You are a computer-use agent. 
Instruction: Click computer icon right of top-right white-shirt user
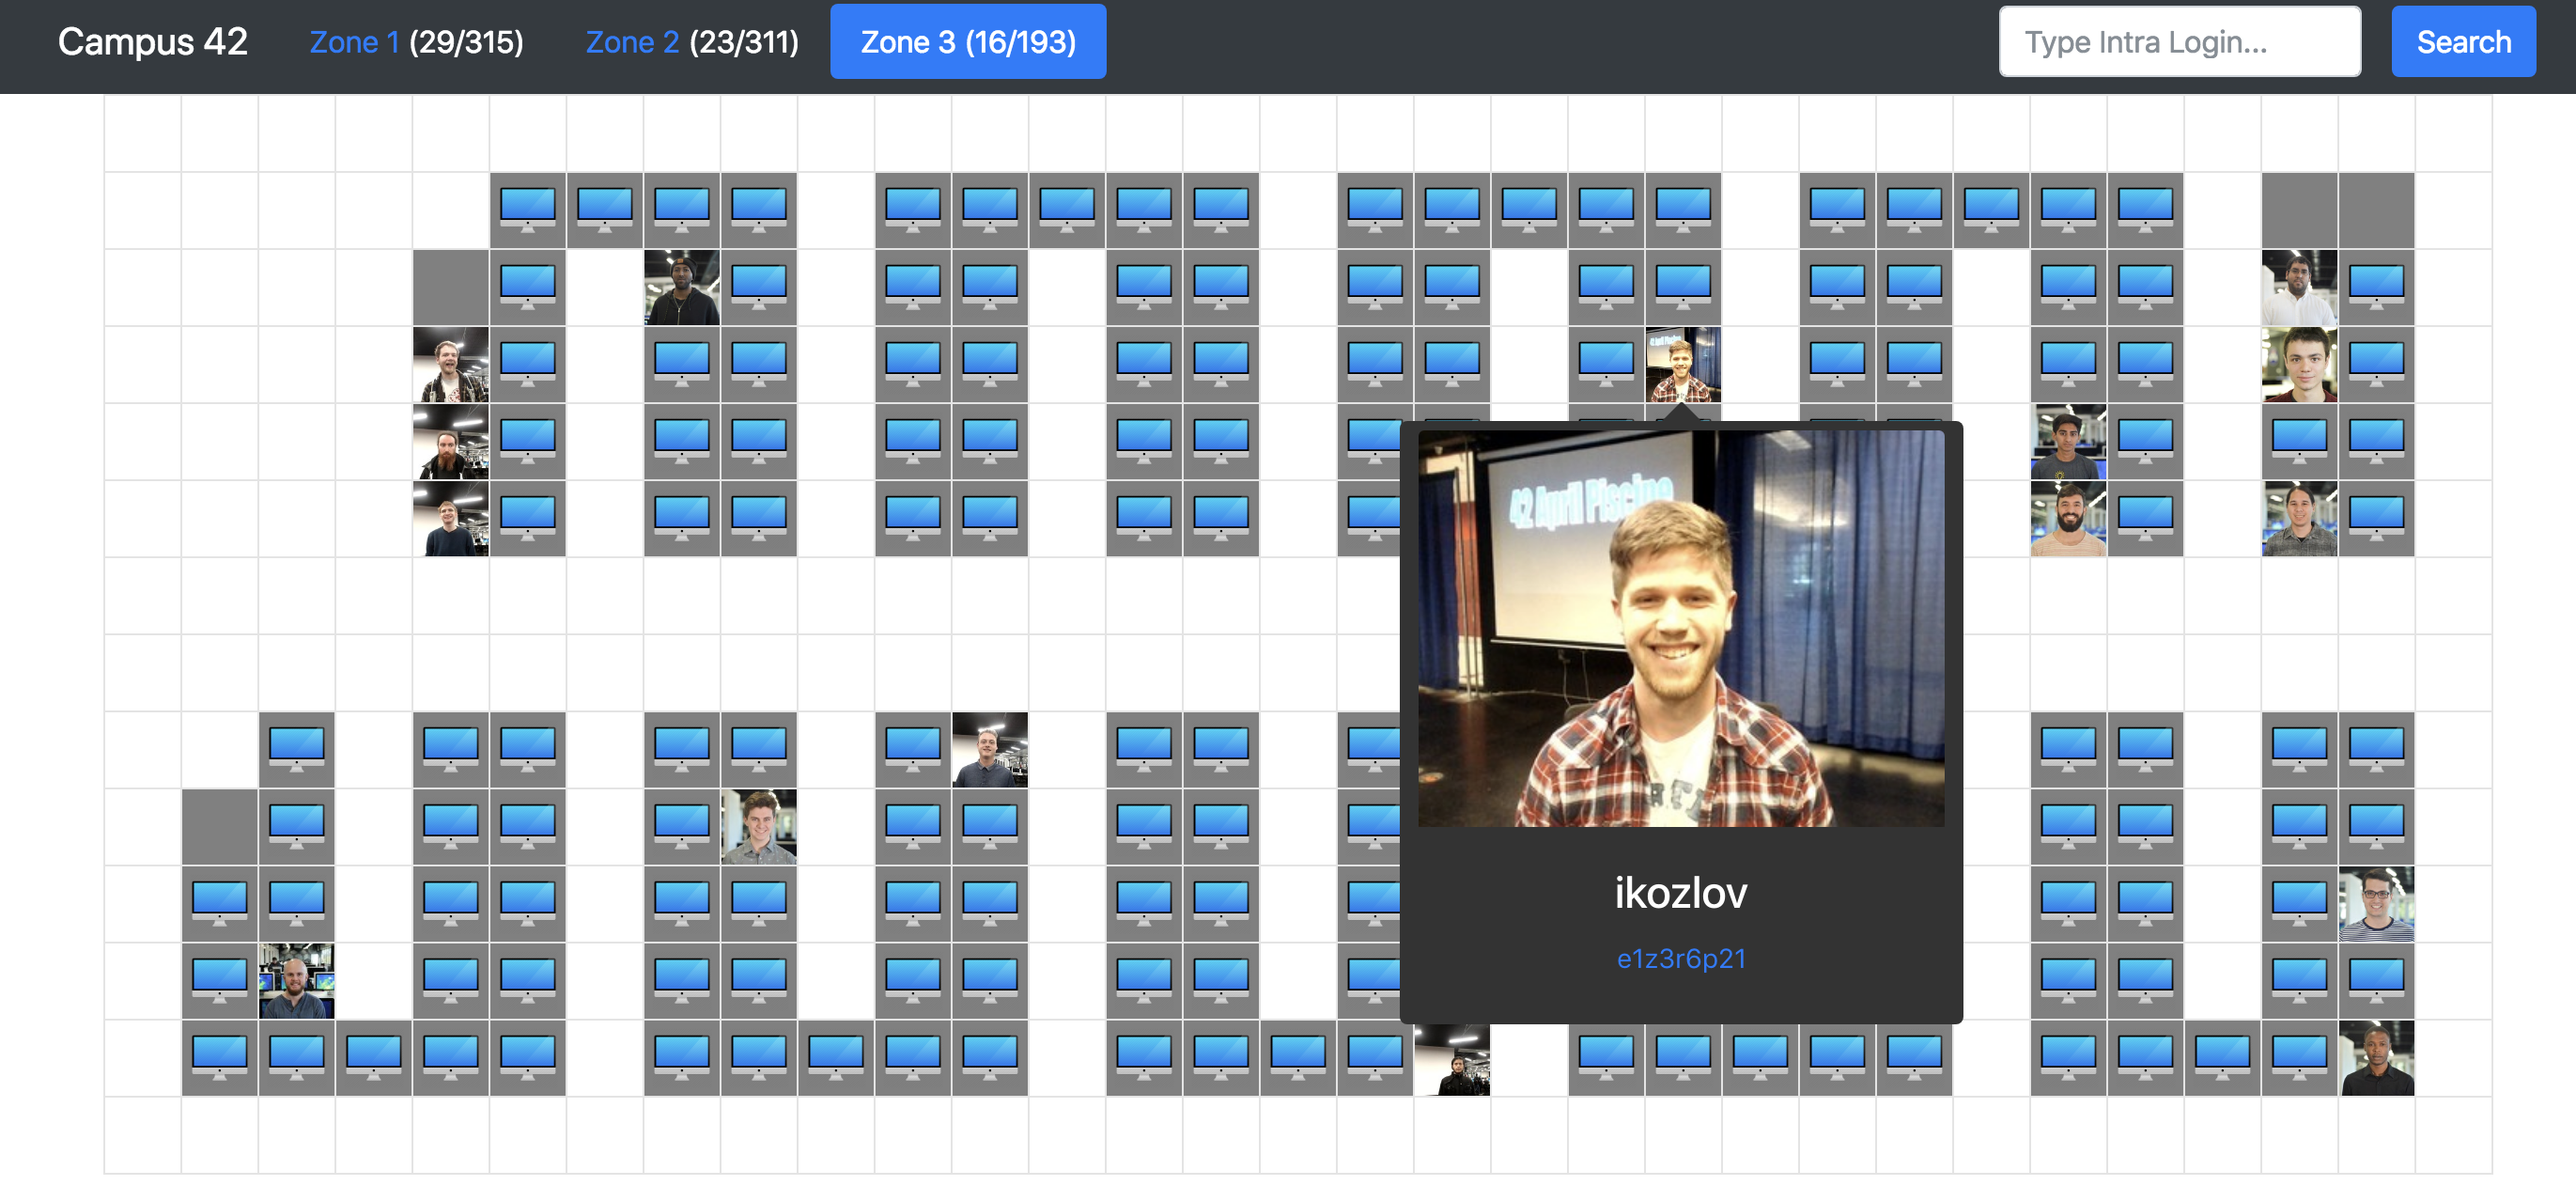pos(2375,287)
